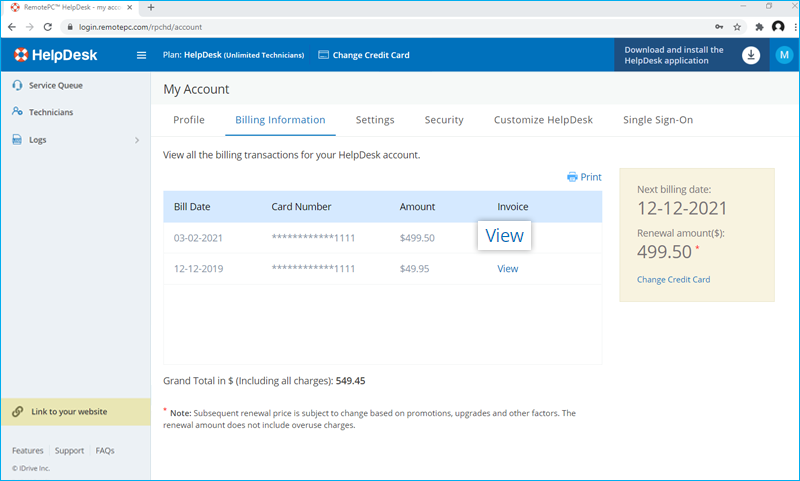Image resolution: width=800 pixels, height=481 pixels.
Task: View invoice for 03-02-2021 bill
Action: [x=504, y=236]
